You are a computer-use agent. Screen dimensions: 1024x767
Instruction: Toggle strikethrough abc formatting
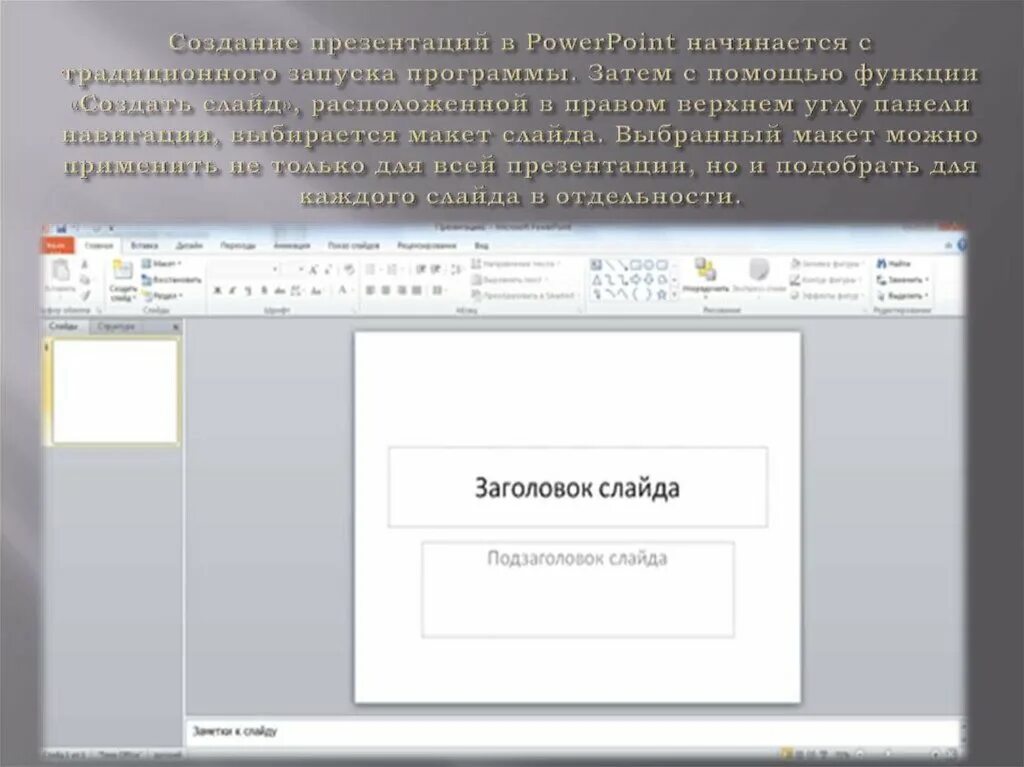point(280,291)
